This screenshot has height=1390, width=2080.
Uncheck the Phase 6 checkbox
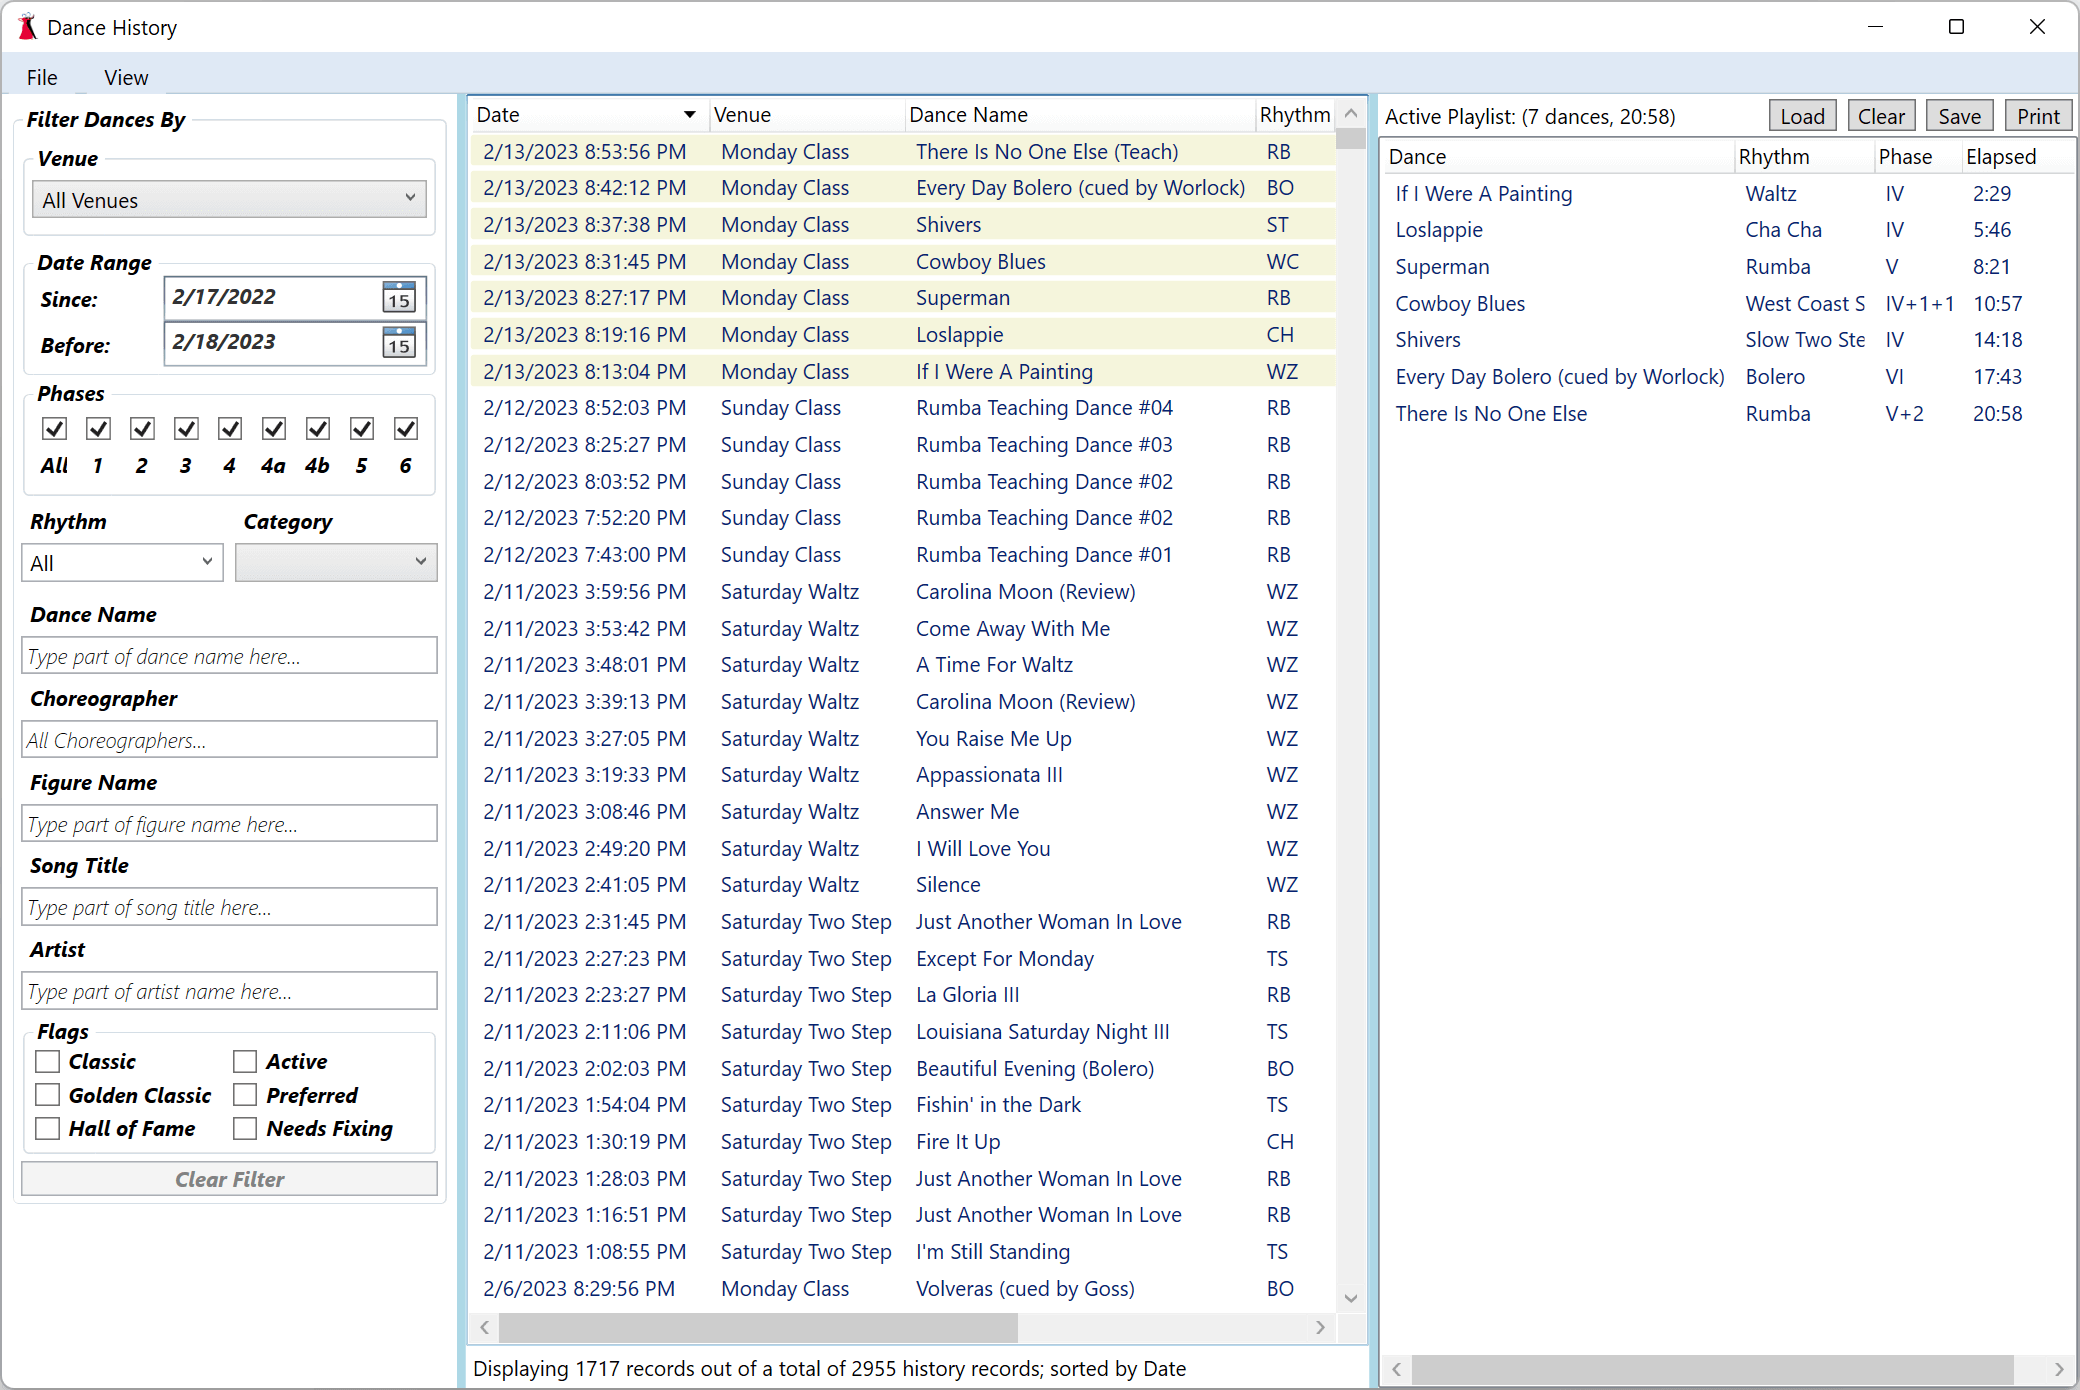tap(406, 429)
